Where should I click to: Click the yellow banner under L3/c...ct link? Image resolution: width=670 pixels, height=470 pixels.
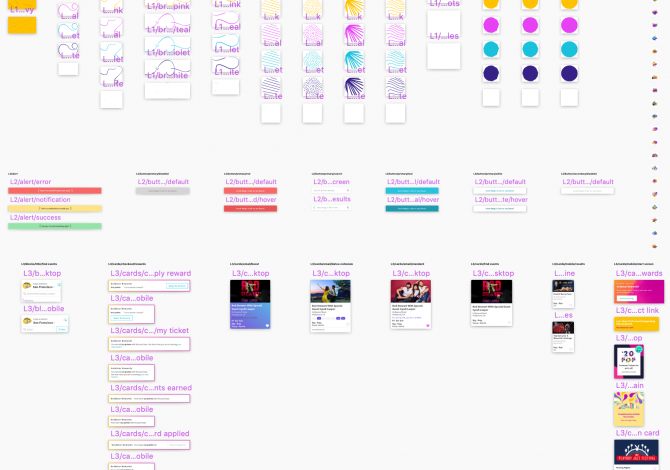pyautogui.click(x=636, y=324)
